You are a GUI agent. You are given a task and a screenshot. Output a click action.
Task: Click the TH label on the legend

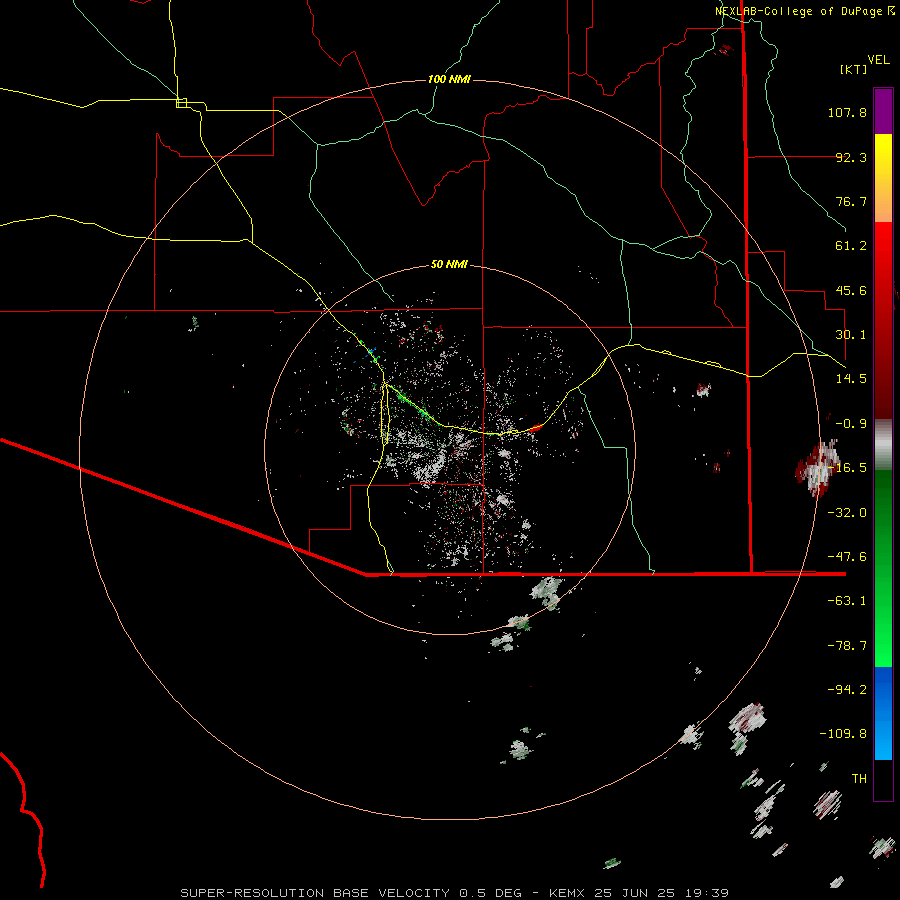tap(859, 779)
